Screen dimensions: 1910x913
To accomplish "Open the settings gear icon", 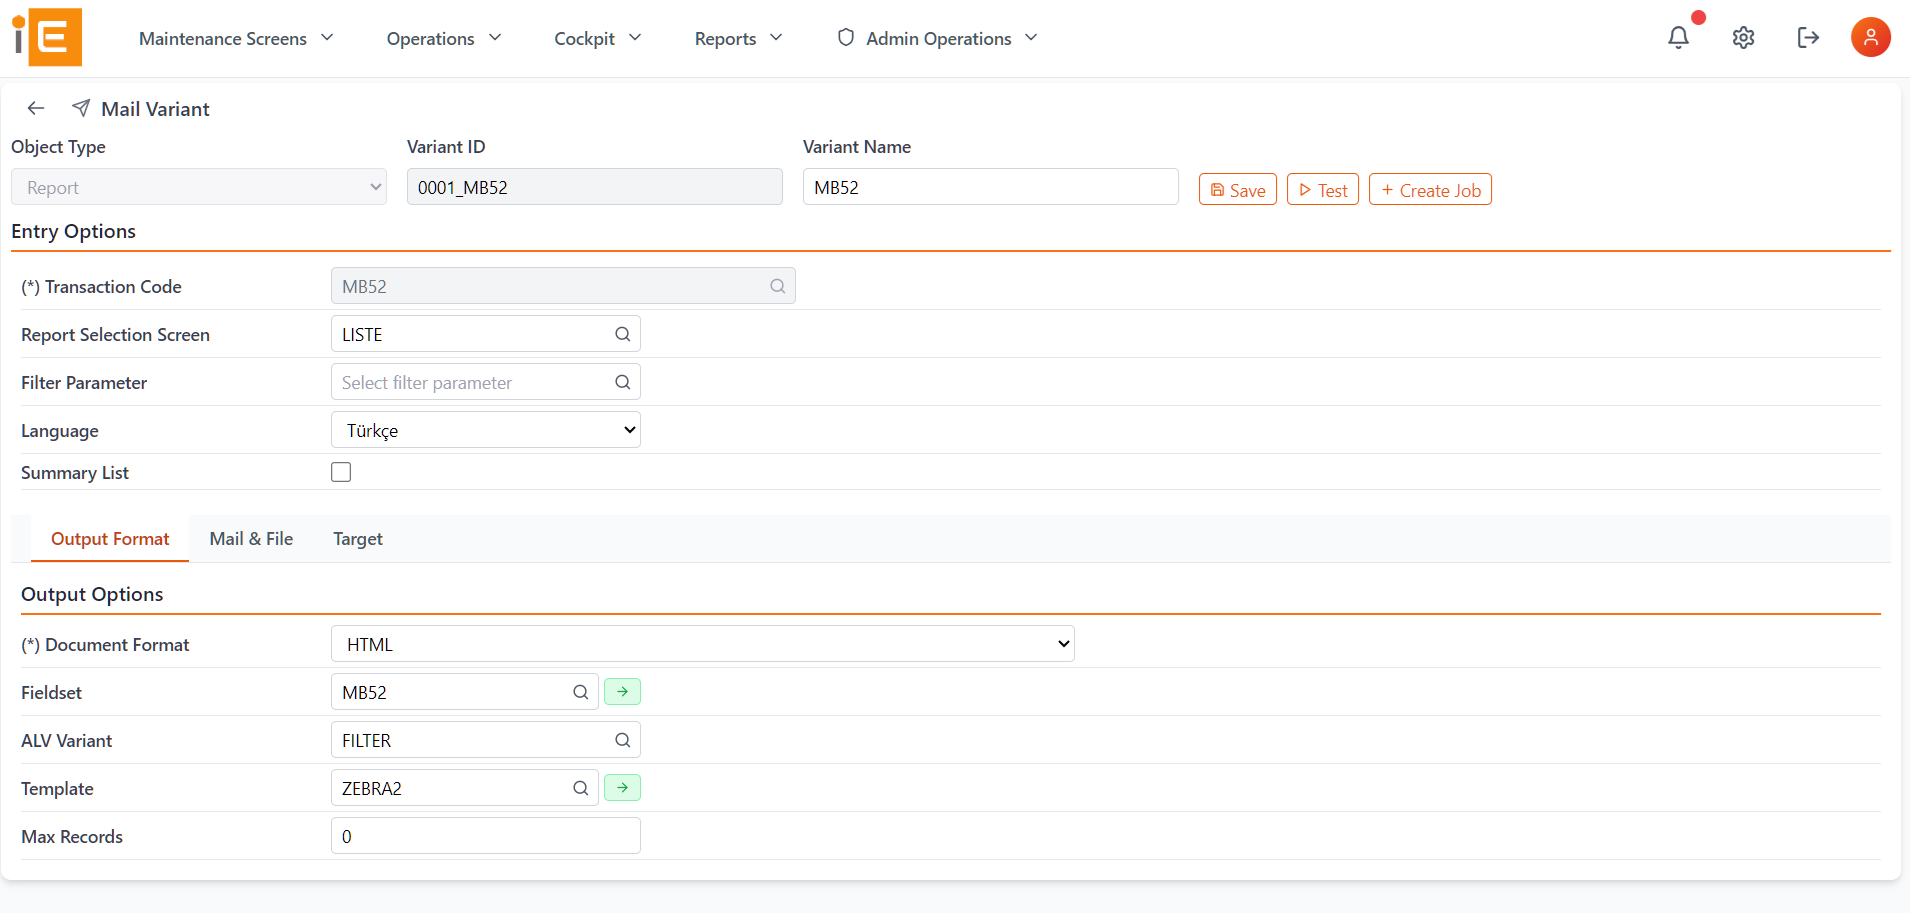I will [x=1743, y=37].
